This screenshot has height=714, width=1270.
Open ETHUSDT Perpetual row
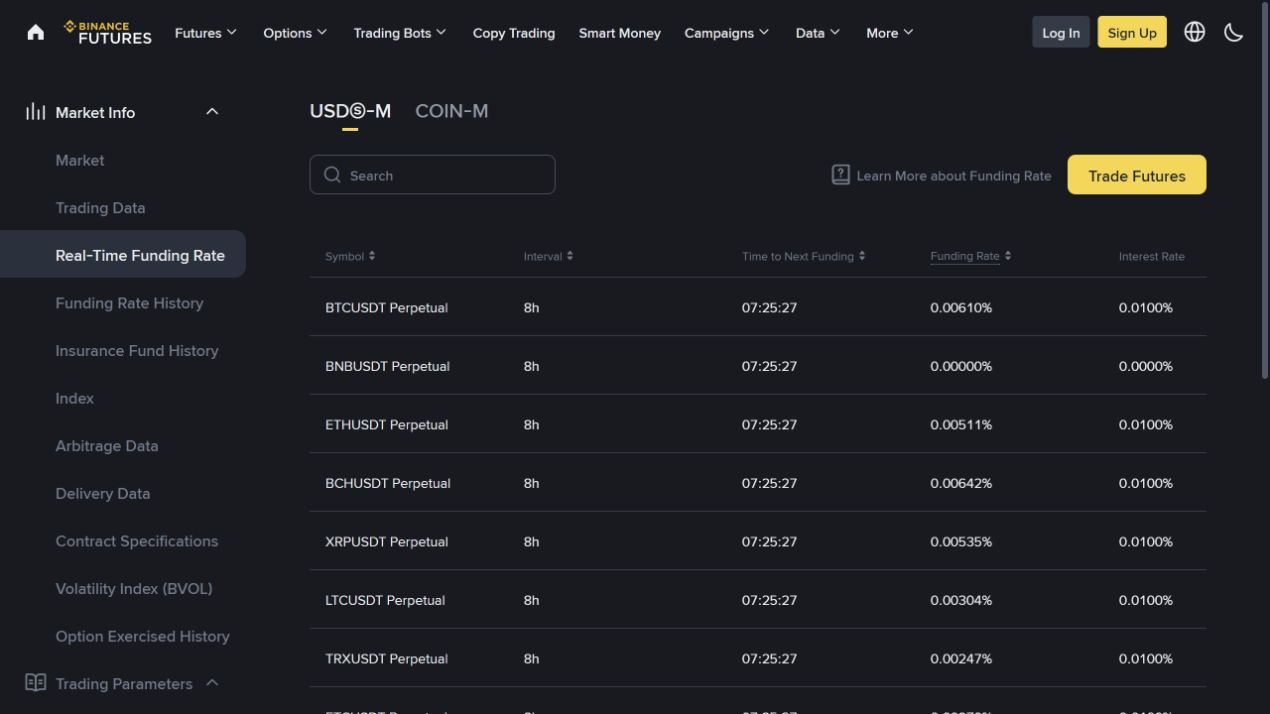click(757, 424)
